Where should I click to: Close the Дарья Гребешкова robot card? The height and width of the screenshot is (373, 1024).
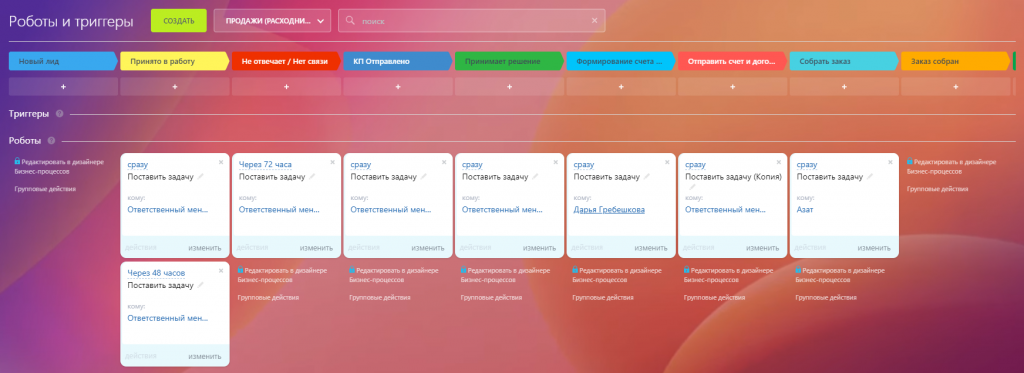coord(667,162)
